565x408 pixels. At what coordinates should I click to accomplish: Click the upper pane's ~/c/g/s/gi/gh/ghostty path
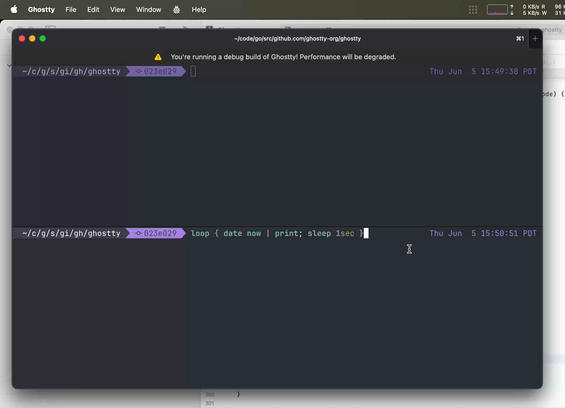point(71,71)
